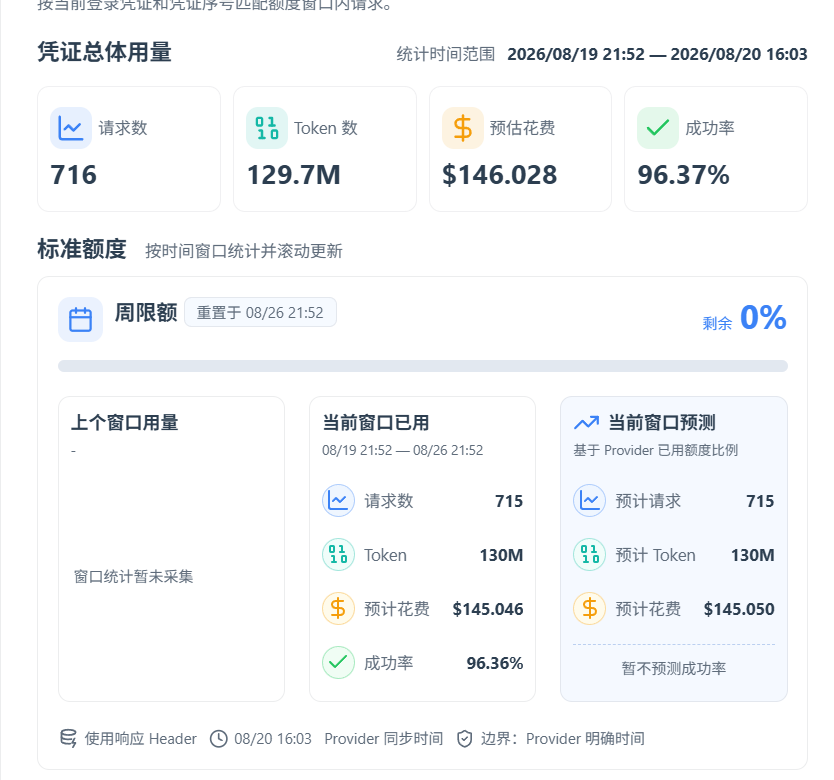Click the shield icon beside 边界
The width and height of the screenshot is (834, 780).
pos(465,738)
